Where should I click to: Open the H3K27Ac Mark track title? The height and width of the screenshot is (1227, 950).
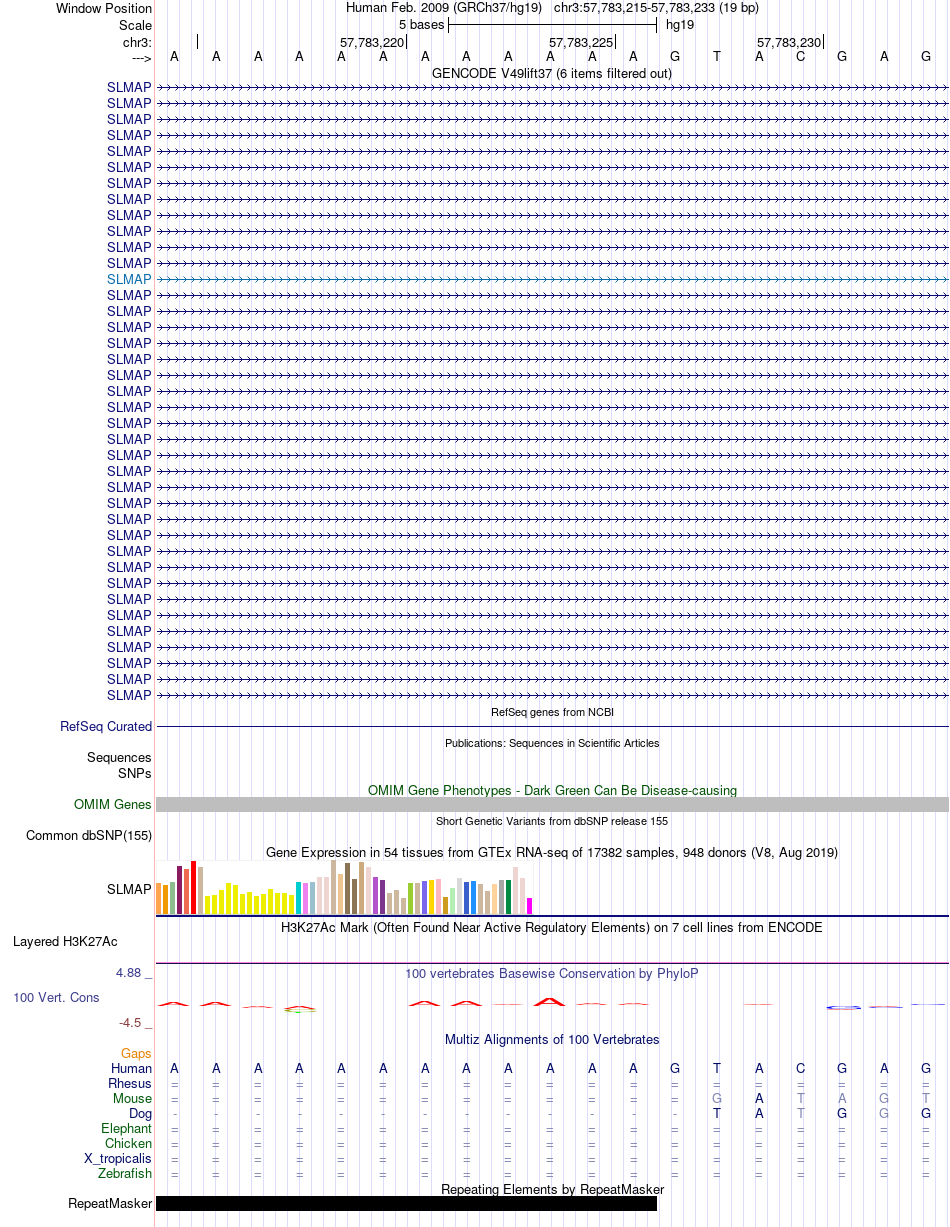(x=552, y=927)
